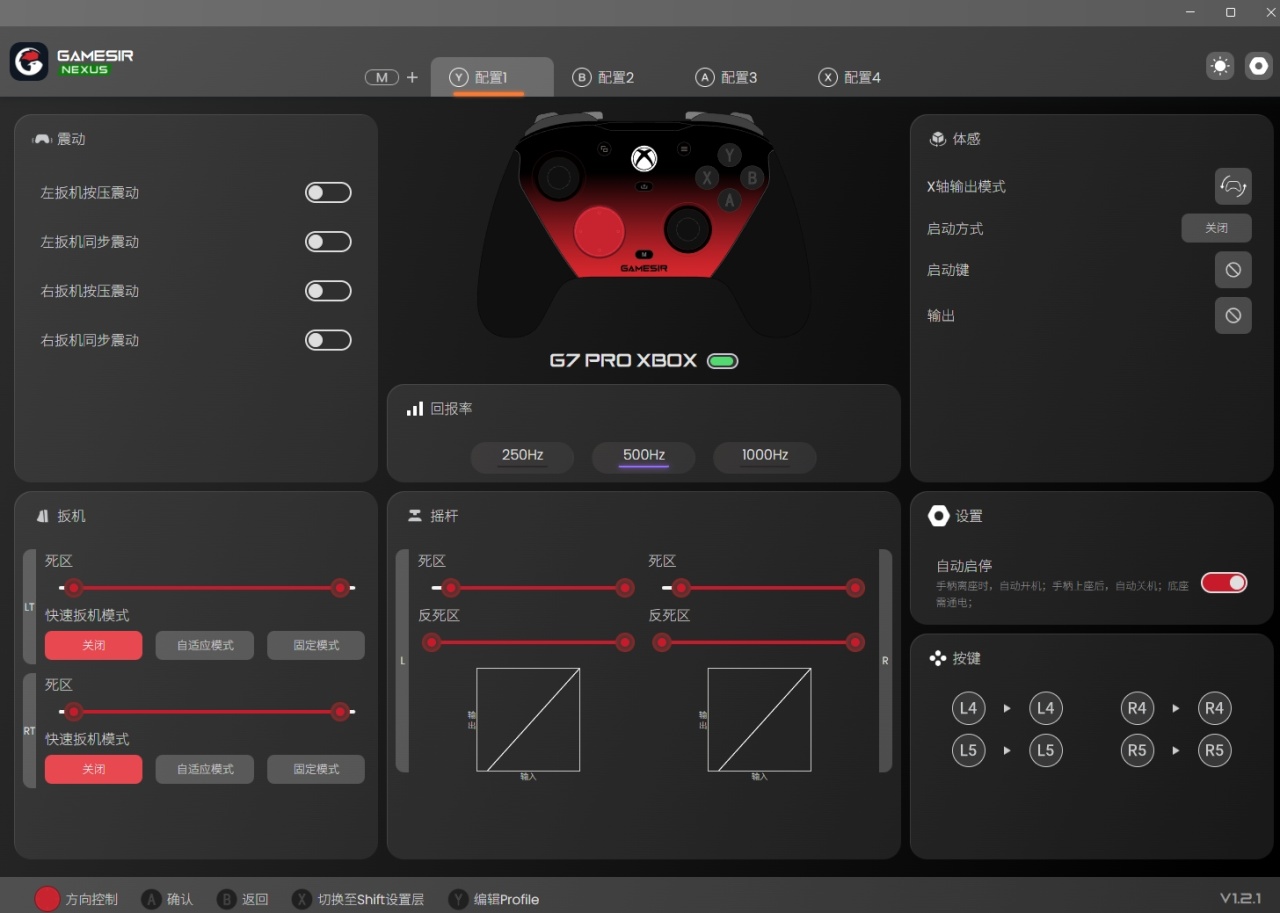
Task: Switch to the 配置4 profile tab
Action: coord(850,77)
